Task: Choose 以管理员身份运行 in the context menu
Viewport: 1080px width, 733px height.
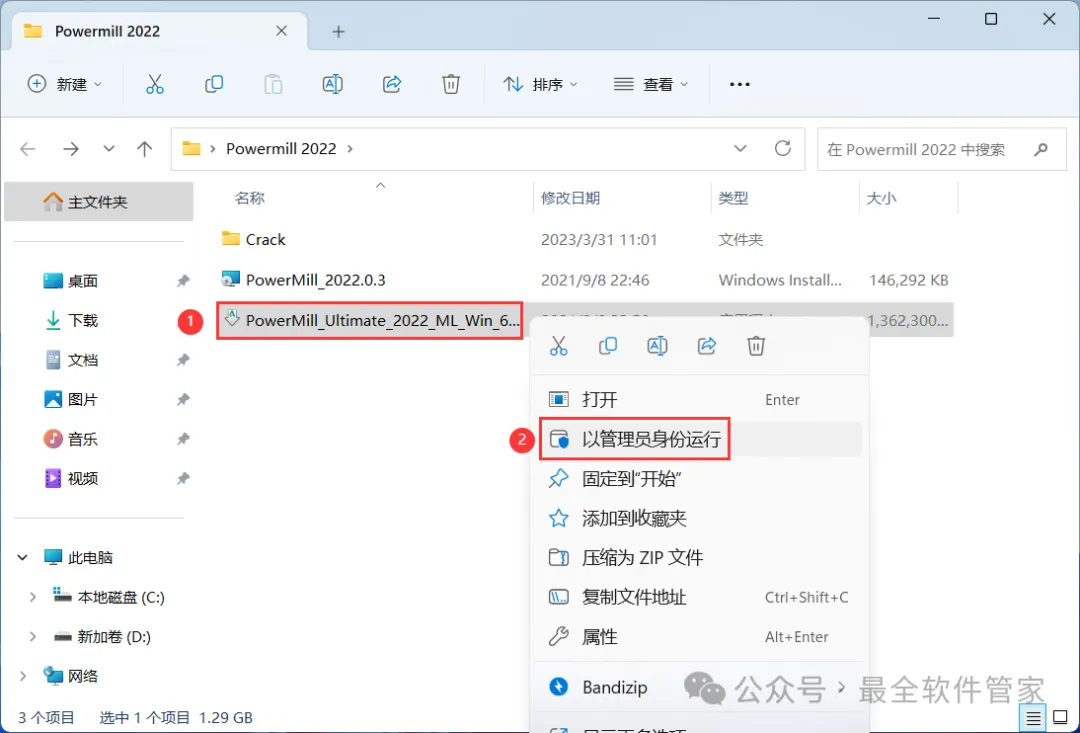Action: click(x=699, y=439)
